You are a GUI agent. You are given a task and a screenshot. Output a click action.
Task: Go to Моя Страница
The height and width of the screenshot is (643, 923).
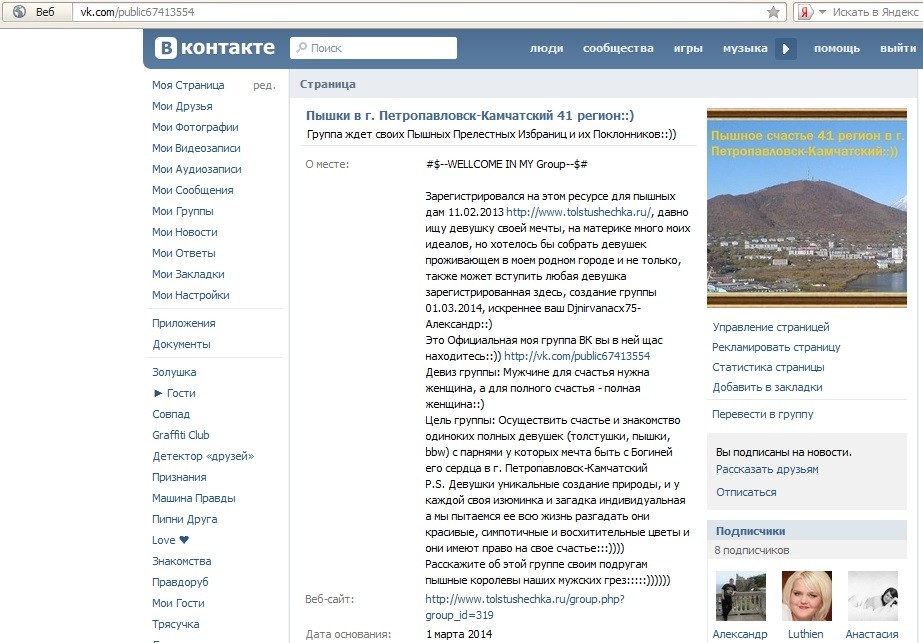tap(188, 85)
